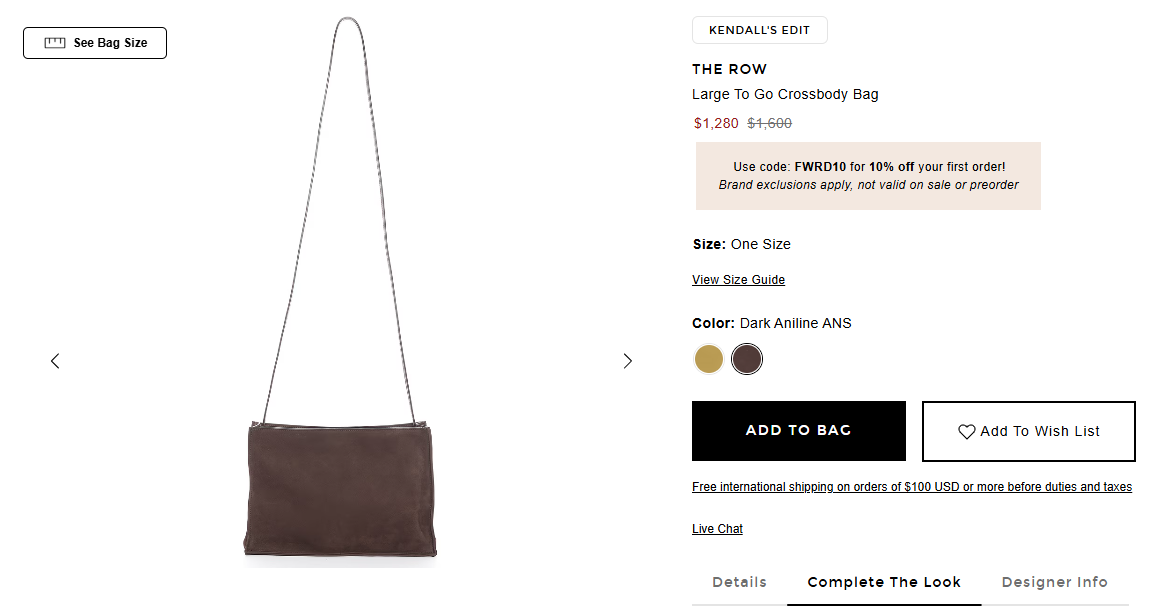Open The Row brand page

(x=729, y=69)
